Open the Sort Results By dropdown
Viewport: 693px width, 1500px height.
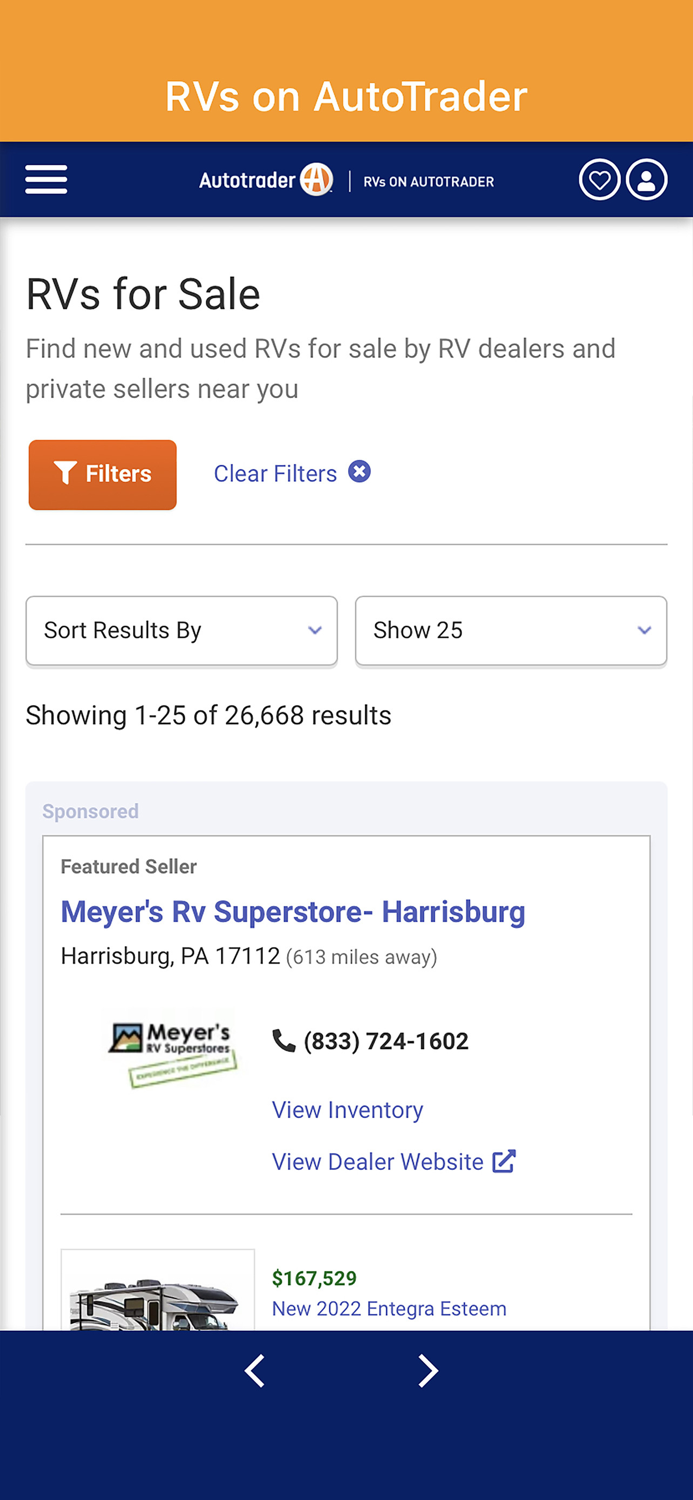coord(181,631)
